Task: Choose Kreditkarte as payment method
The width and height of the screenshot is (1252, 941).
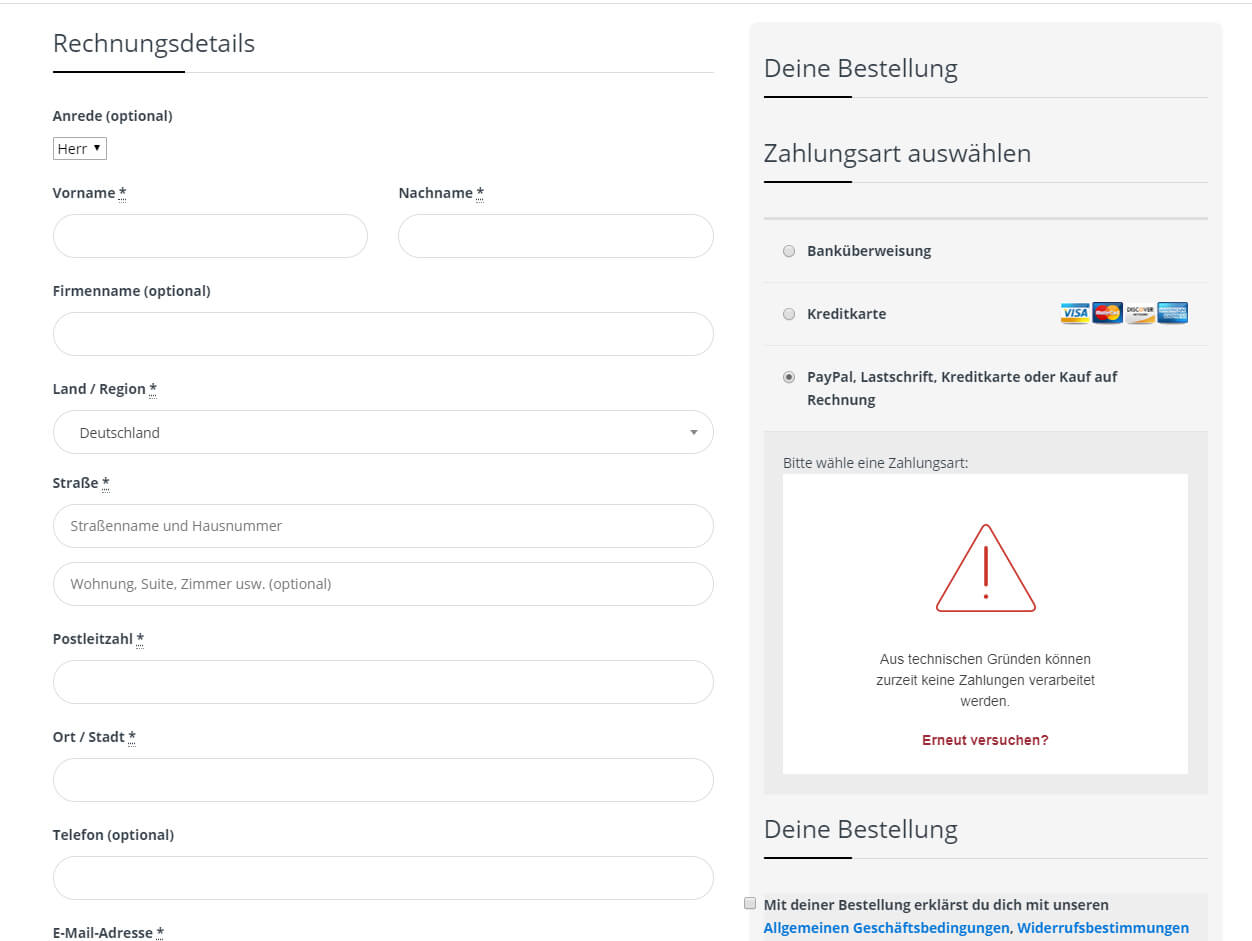Action: [x=789, y=314]
